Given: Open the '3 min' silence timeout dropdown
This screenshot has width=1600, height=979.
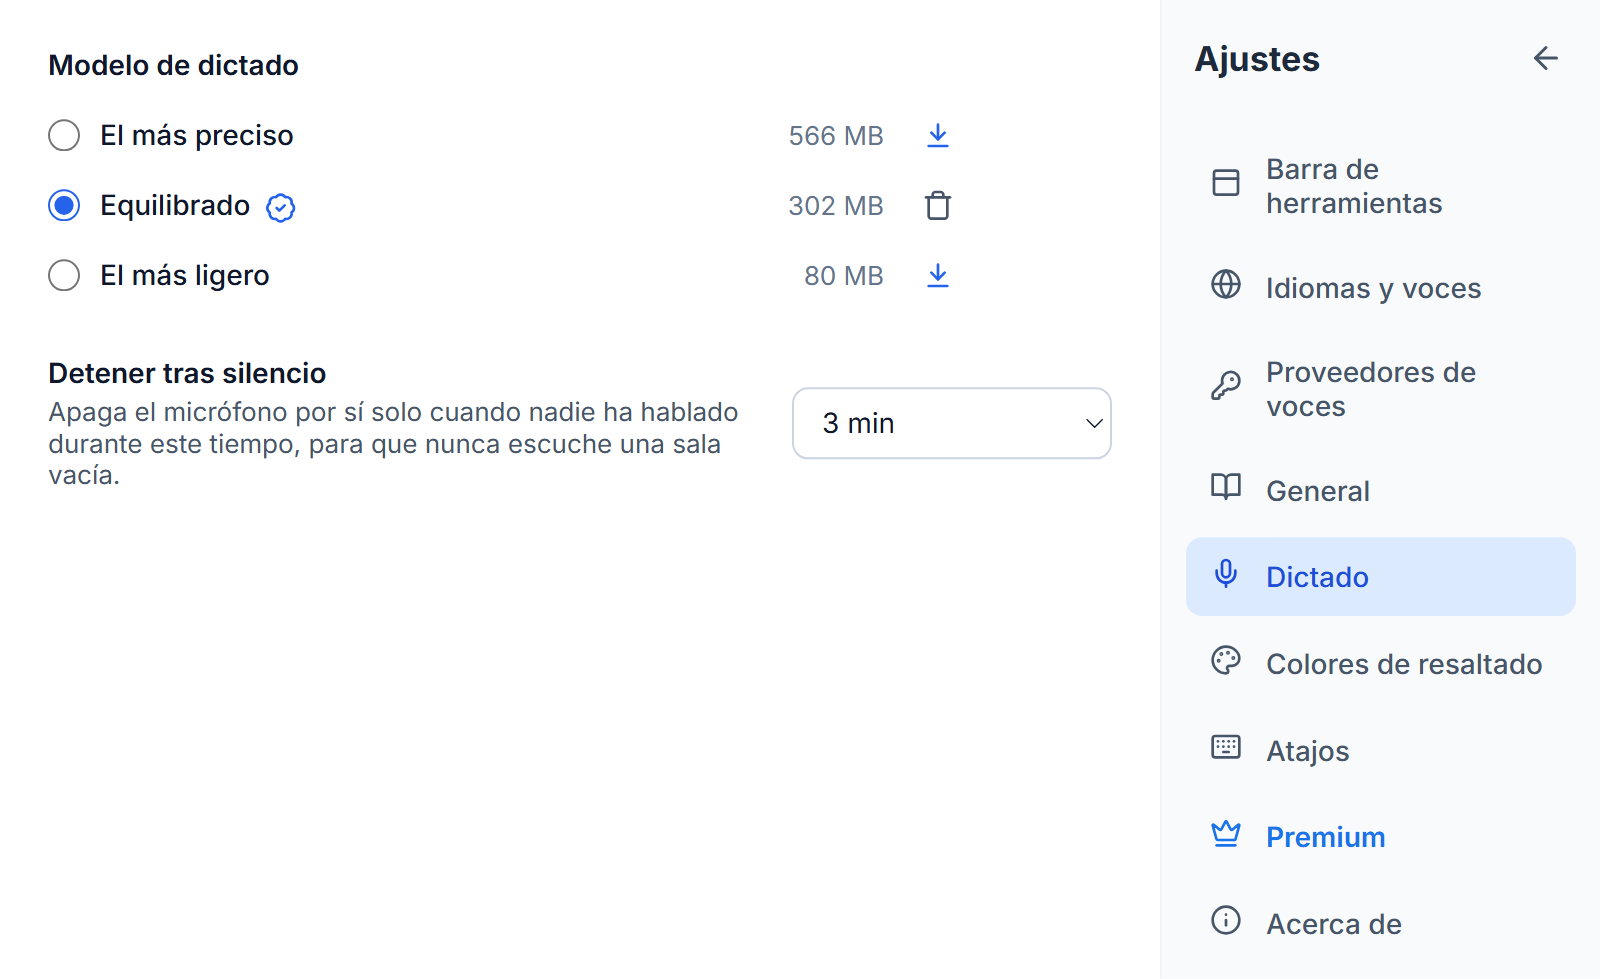Looking at the screenshot, I should pyautogui.click(x=952, y=423).
